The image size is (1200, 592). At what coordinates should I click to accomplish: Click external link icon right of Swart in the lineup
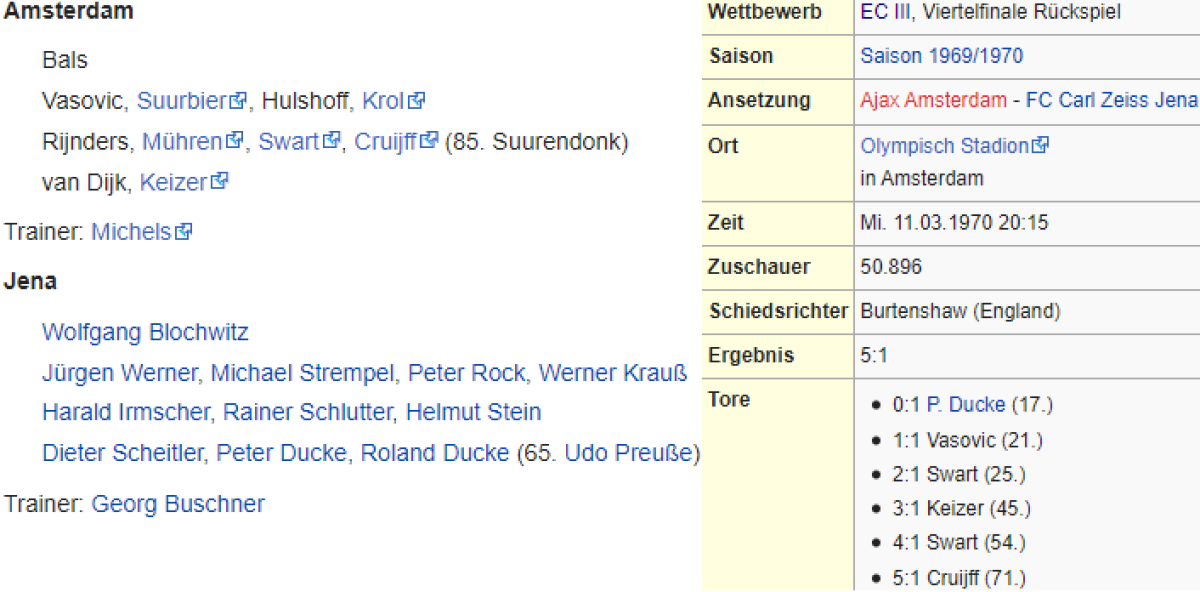[334, 142]
